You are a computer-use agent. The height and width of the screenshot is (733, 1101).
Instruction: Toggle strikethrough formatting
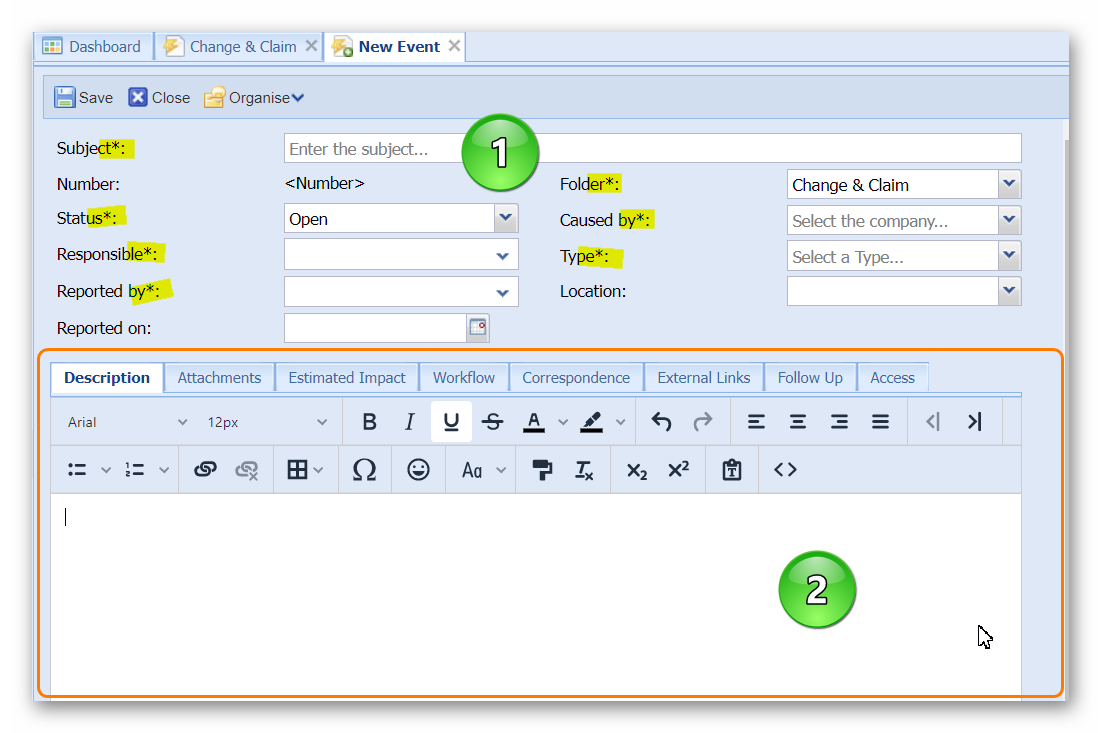[x=492, y=422]
